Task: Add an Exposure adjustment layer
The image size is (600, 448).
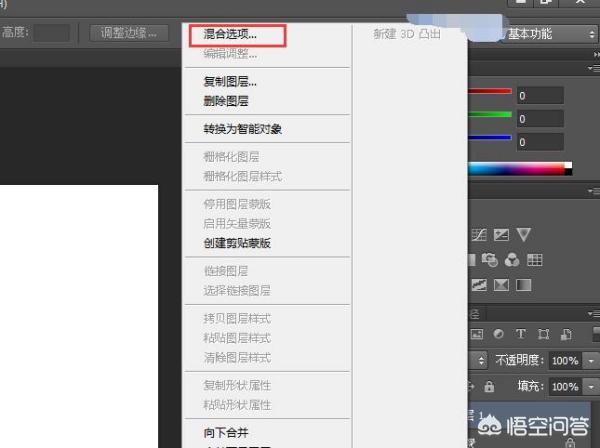Action: pos(501,235)
